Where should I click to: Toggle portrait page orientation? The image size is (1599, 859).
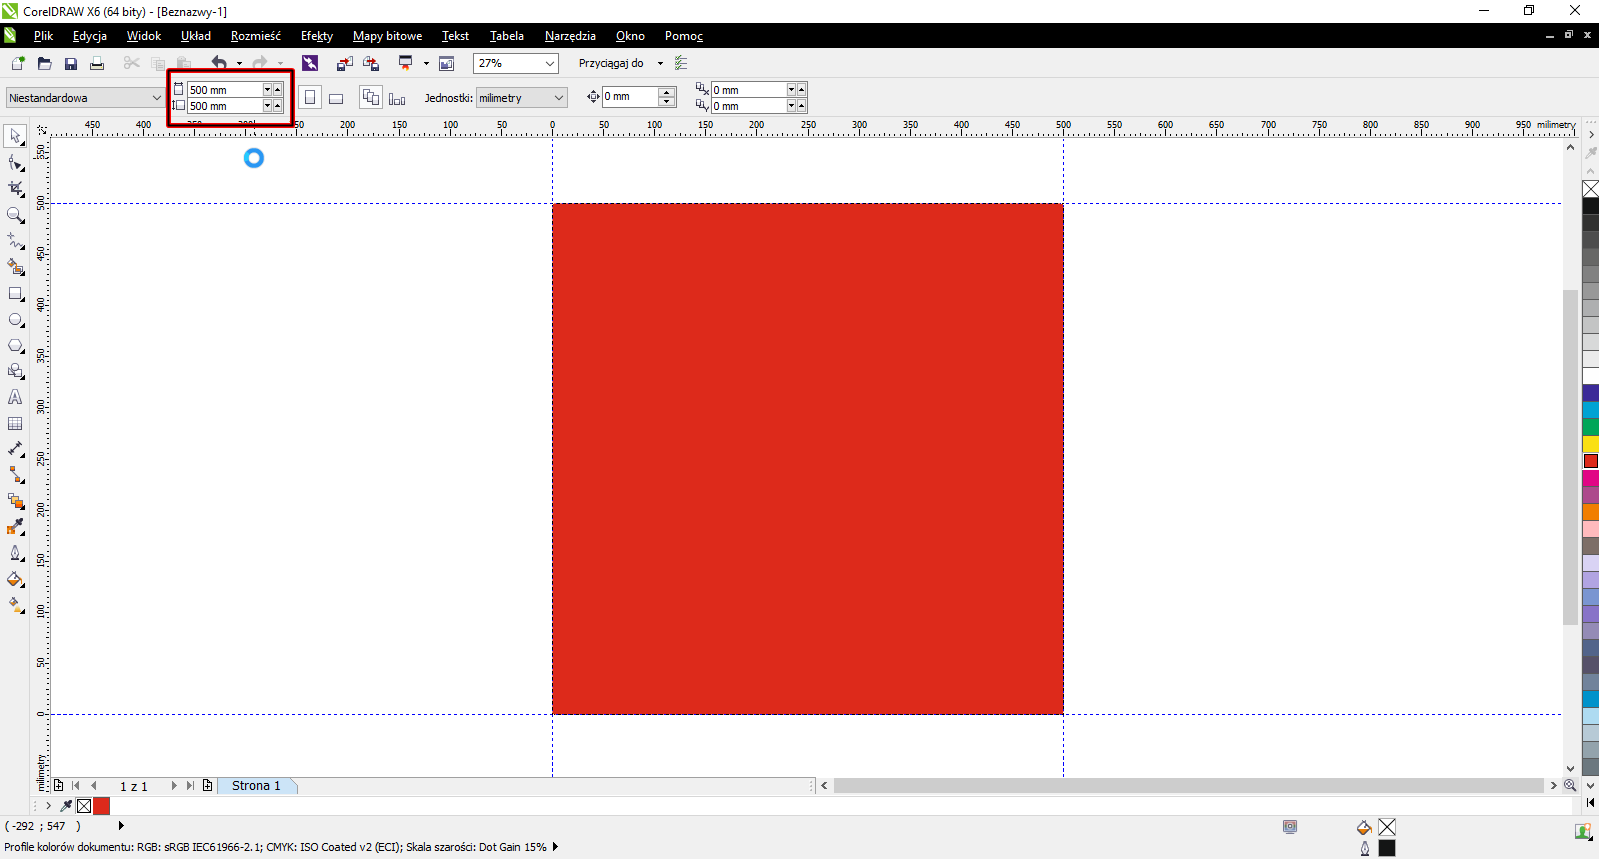coord(310,98)
